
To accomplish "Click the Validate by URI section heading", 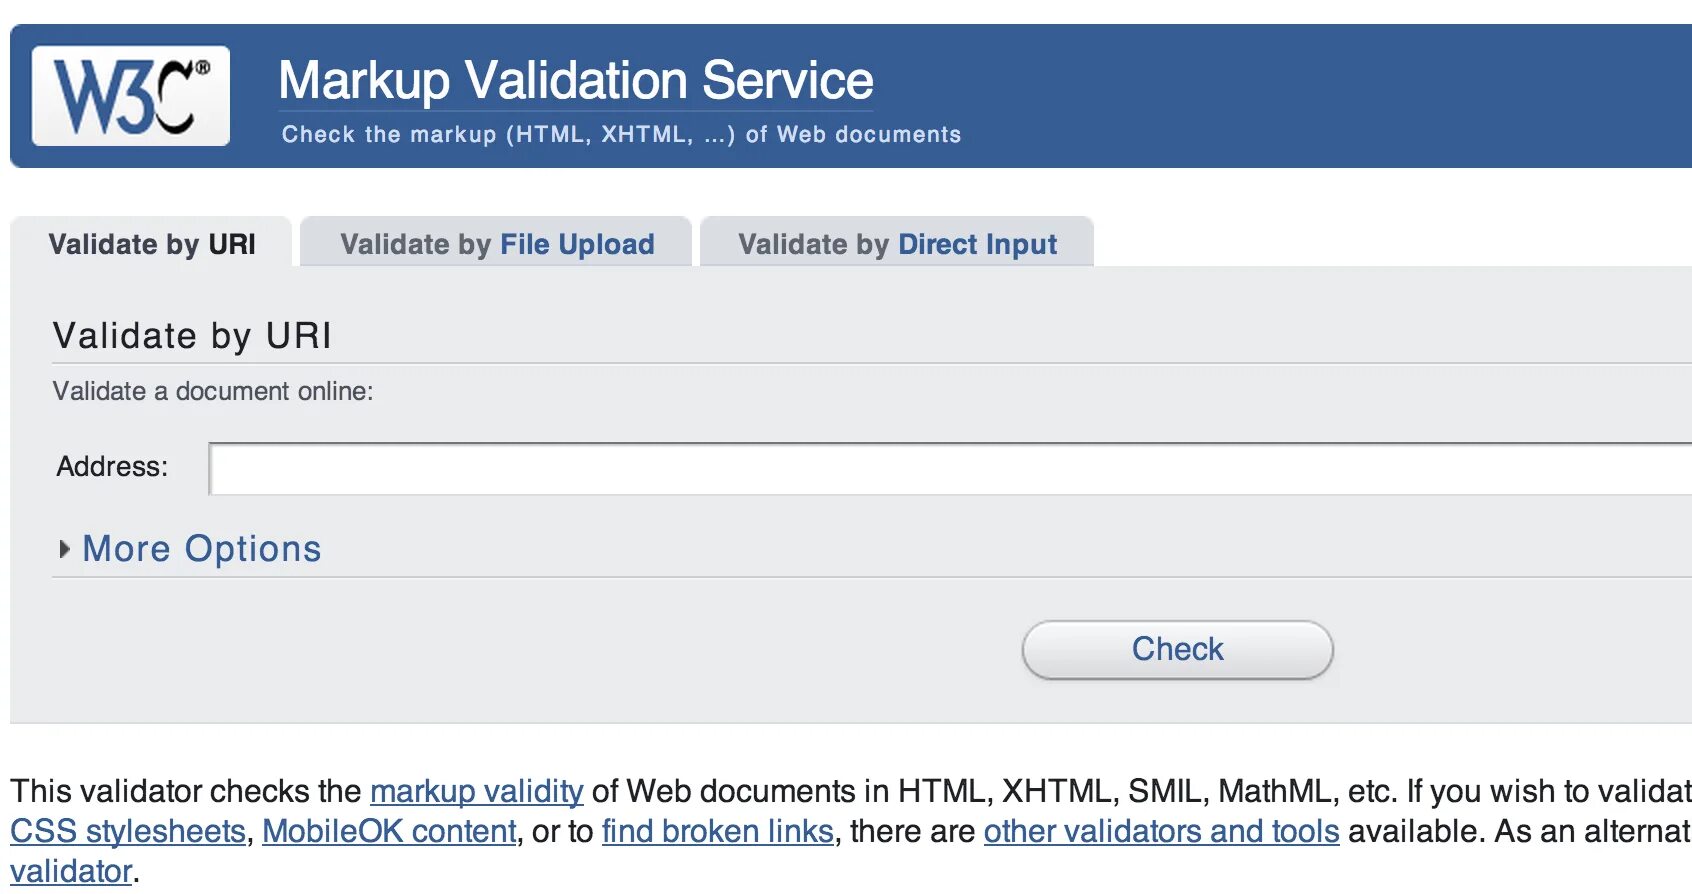I will 192,336.
